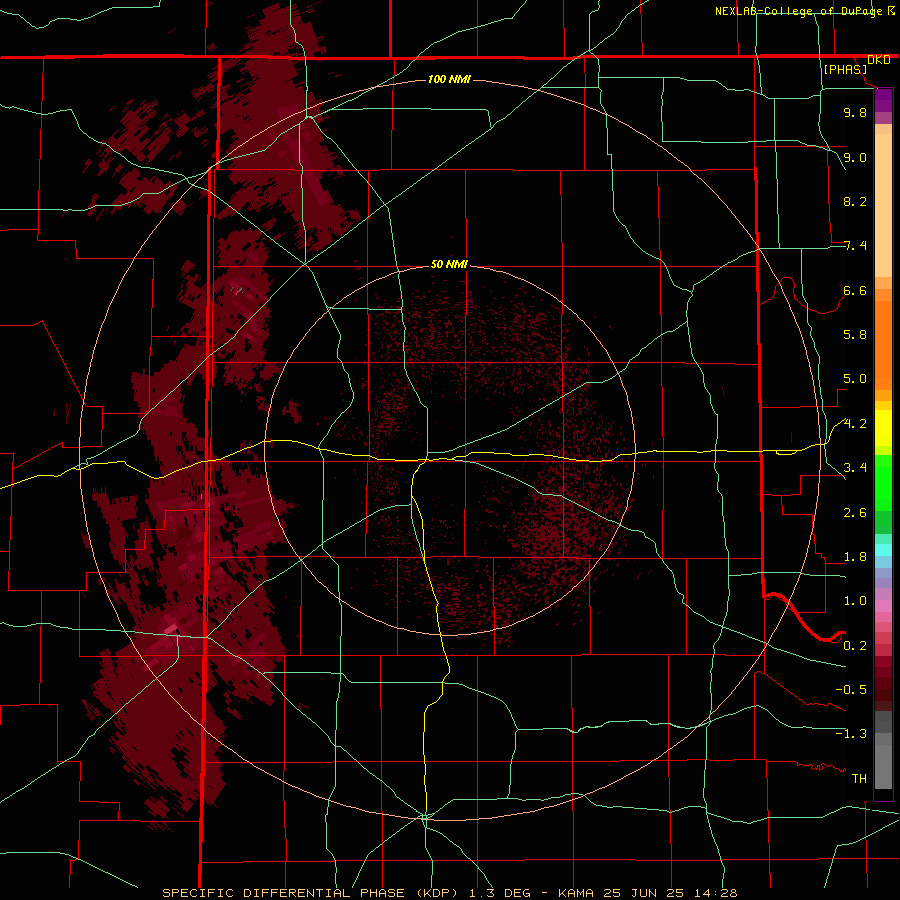900x900 pixels.
Task: Click the purple top segment of color bar
Action: tap(883, 100)
